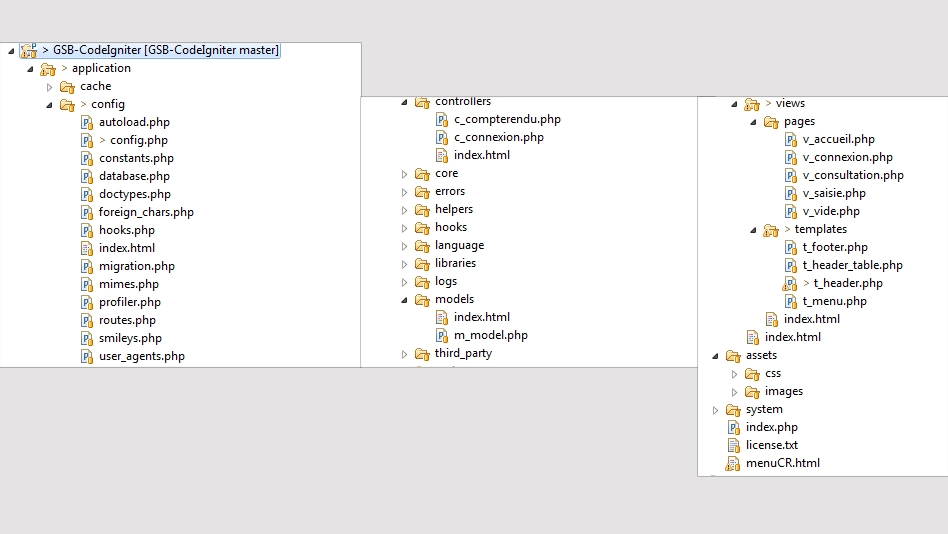
Task: Collapse the views folder
Action: tap(734, 104)
